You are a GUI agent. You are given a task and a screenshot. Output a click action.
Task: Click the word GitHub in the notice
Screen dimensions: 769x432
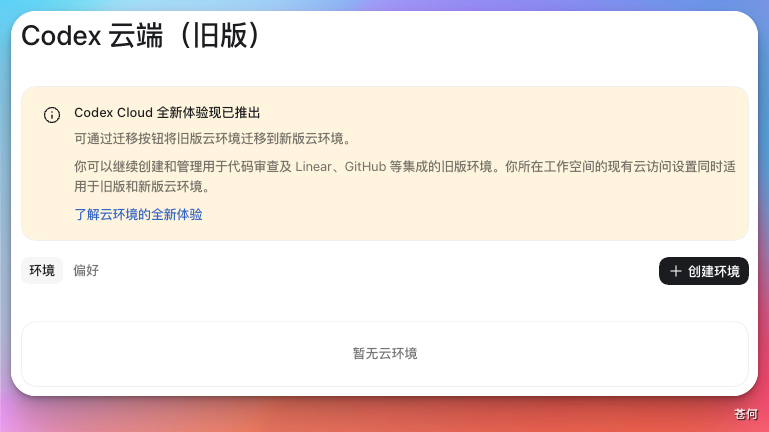(365, 167)
